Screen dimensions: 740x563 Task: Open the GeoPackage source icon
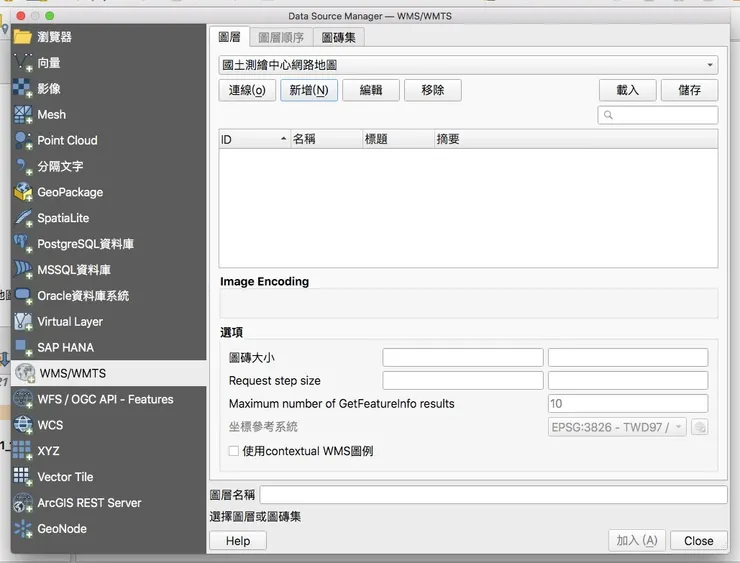pyautogui.click(x=23, y=193)
